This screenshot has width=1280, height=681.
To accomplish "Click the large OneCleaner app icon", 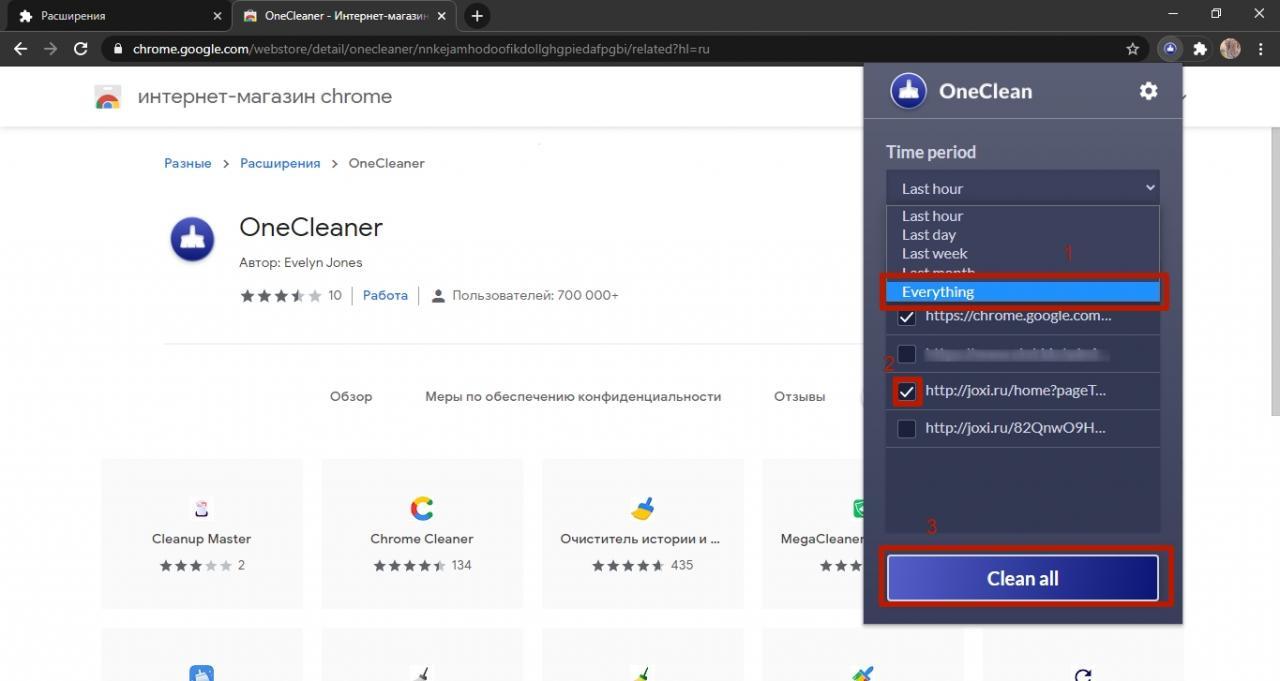I will [x=192, y=239].
